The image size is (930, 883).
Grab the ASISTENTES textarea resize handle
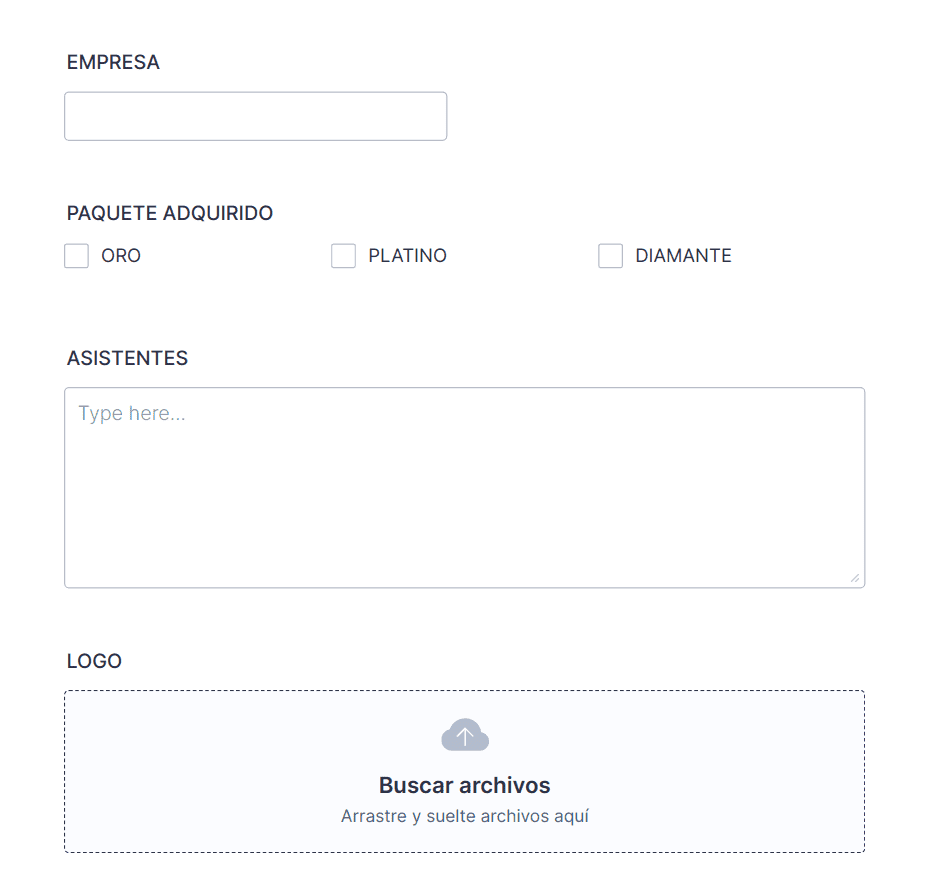[854, 577]
